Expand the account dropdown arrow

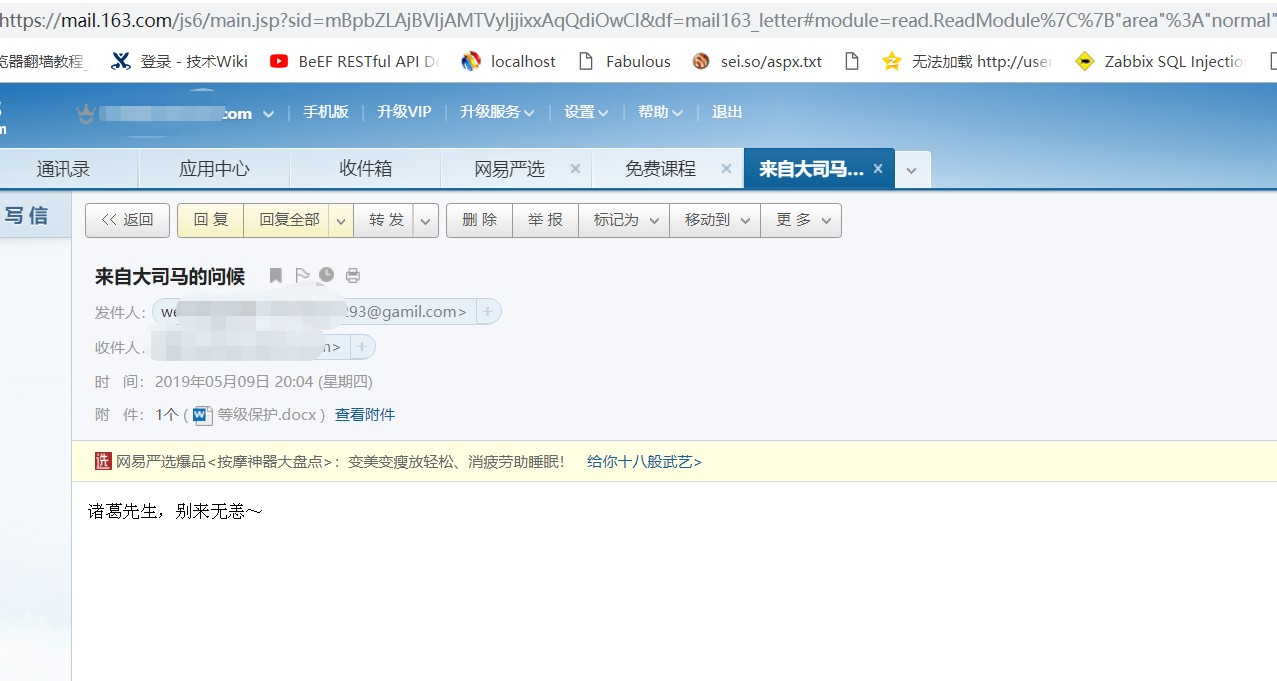click(268, 114)
